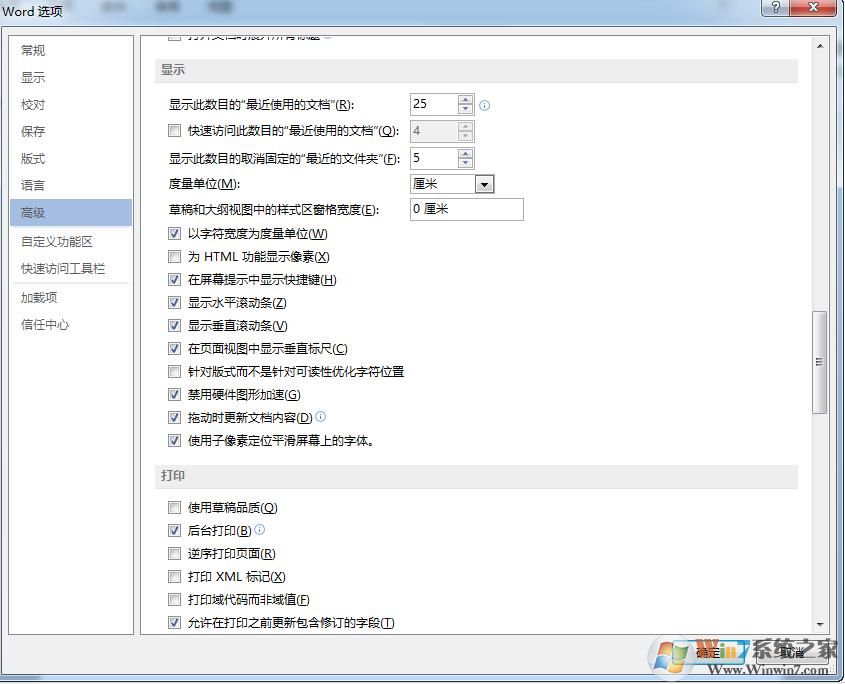Enable 快速访问此数目的最近使用的文档 checkbox
The image size is (845, 684).
pyautogui.click(x=174, y=130)
